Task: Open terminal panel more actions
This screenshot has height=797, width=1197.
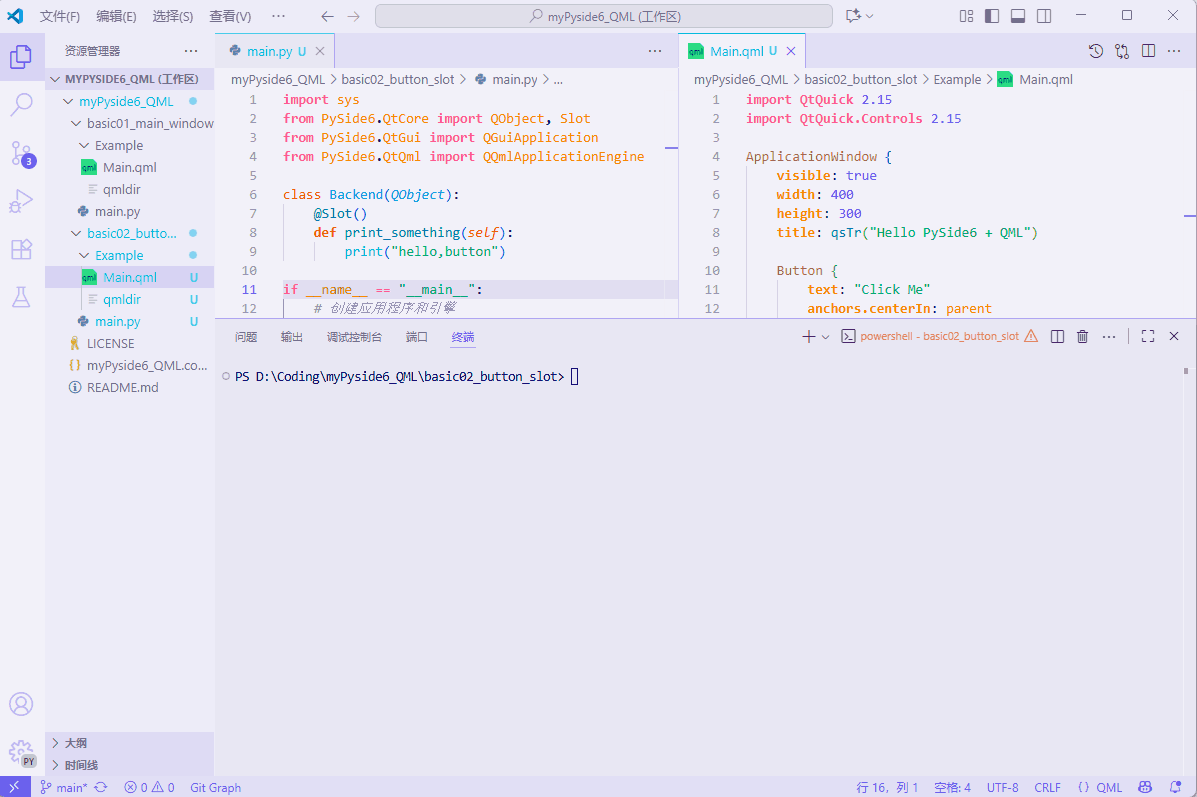Action: pyautogui.click(x=1109, y=337)
